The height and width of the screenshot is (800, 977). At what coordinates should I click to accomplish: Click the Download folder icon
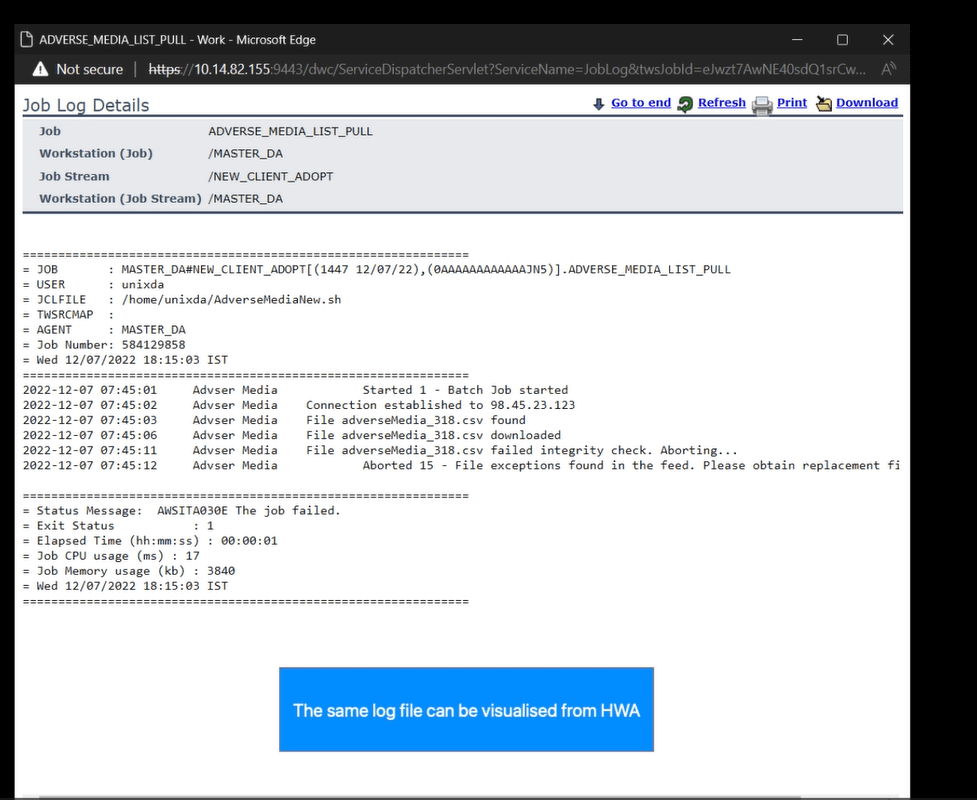[x=824, y=104]
